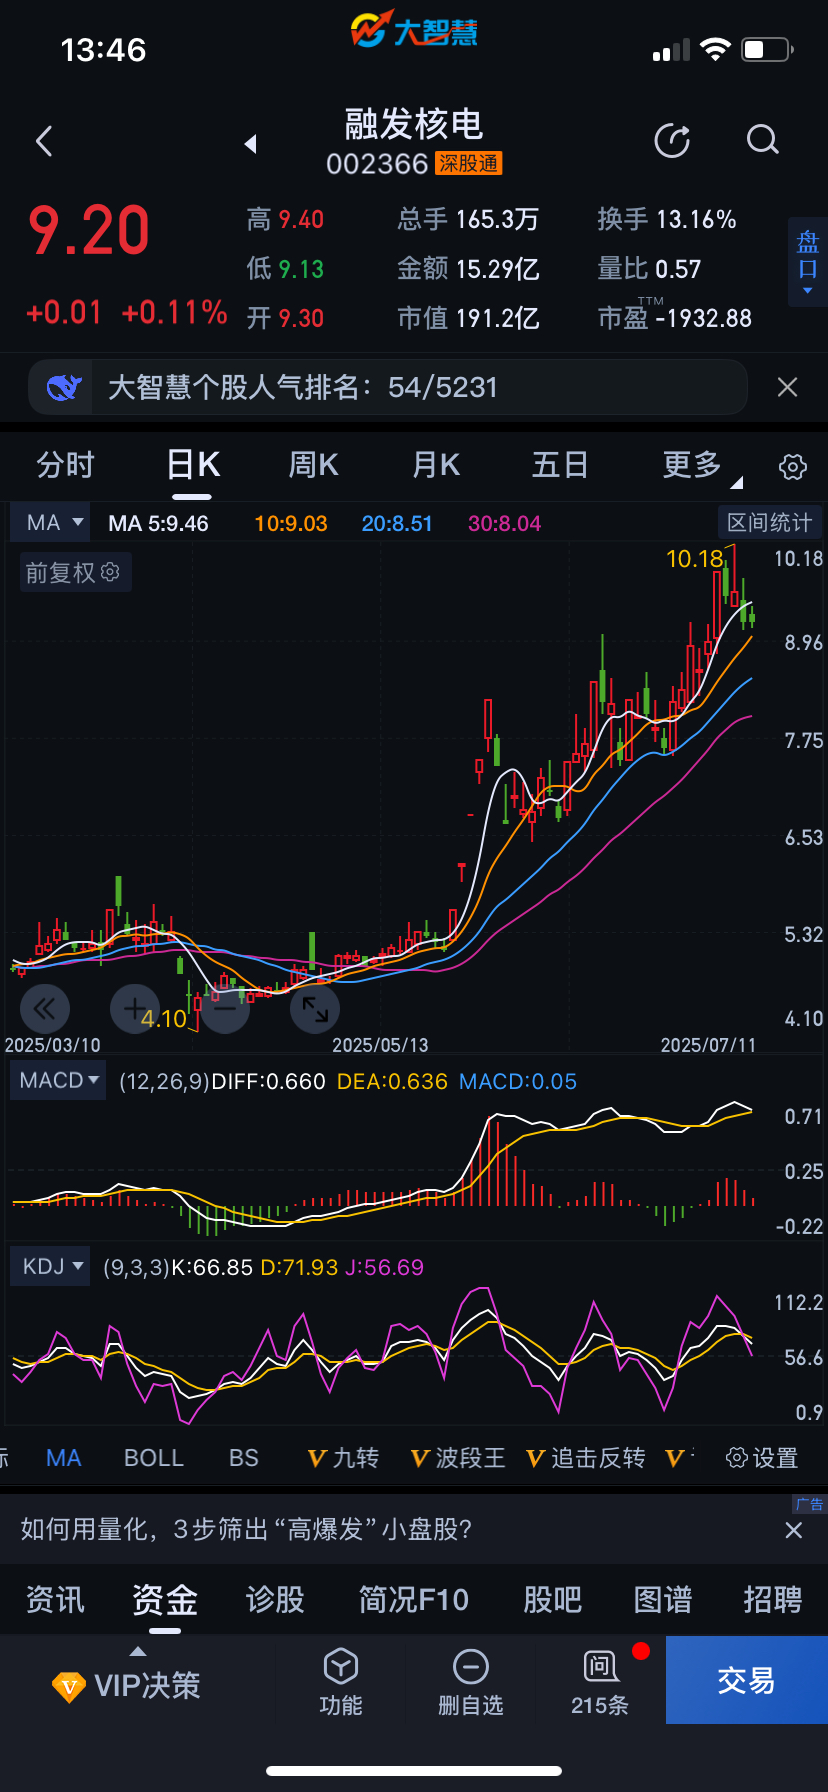Open the 图谱 tab
Screen dimensions: 828x1792
click(663, 1600)
